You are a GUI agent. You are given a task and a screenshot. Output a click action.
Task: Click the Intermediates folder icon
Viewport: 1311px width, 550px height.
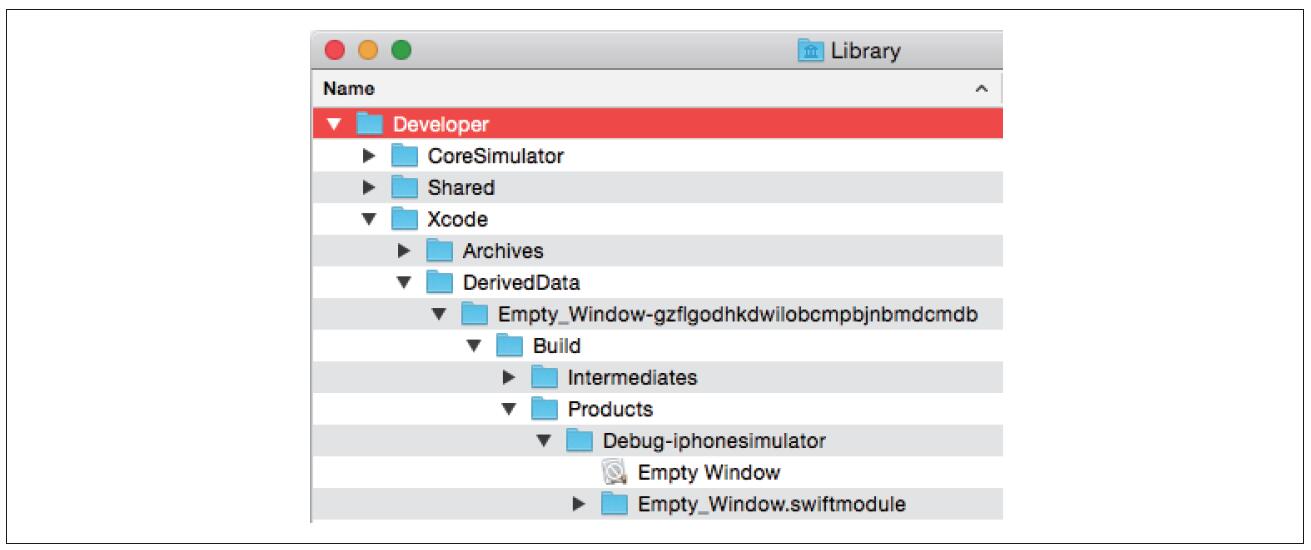(545, 377)
